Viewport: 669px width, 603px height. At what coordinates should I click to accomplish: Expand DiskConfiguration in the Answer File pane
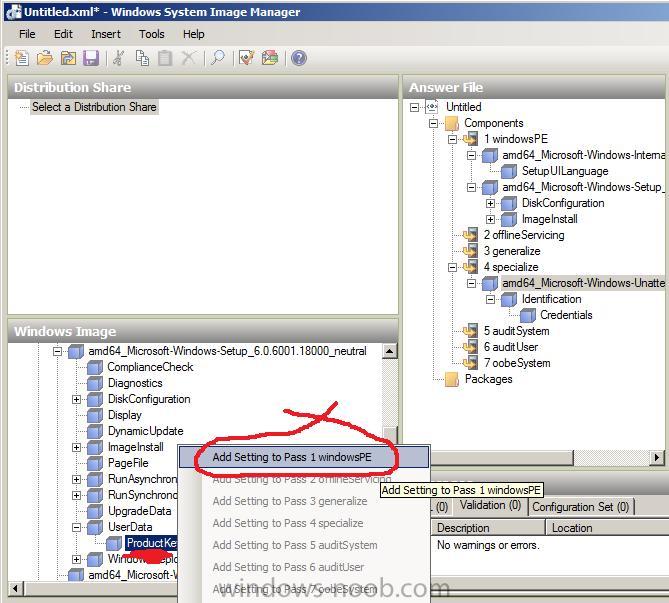tap(491, 203)
